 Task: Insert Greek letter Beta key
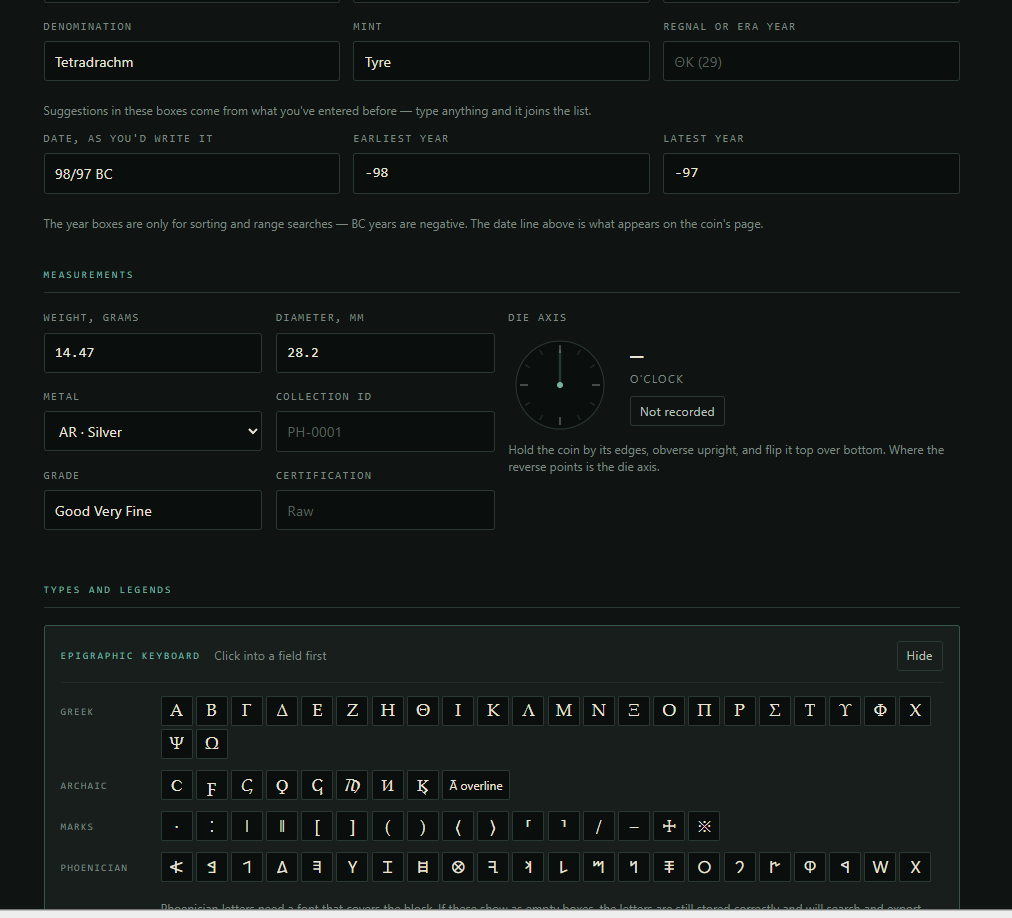pyautogui.click(x=211, y=711)
